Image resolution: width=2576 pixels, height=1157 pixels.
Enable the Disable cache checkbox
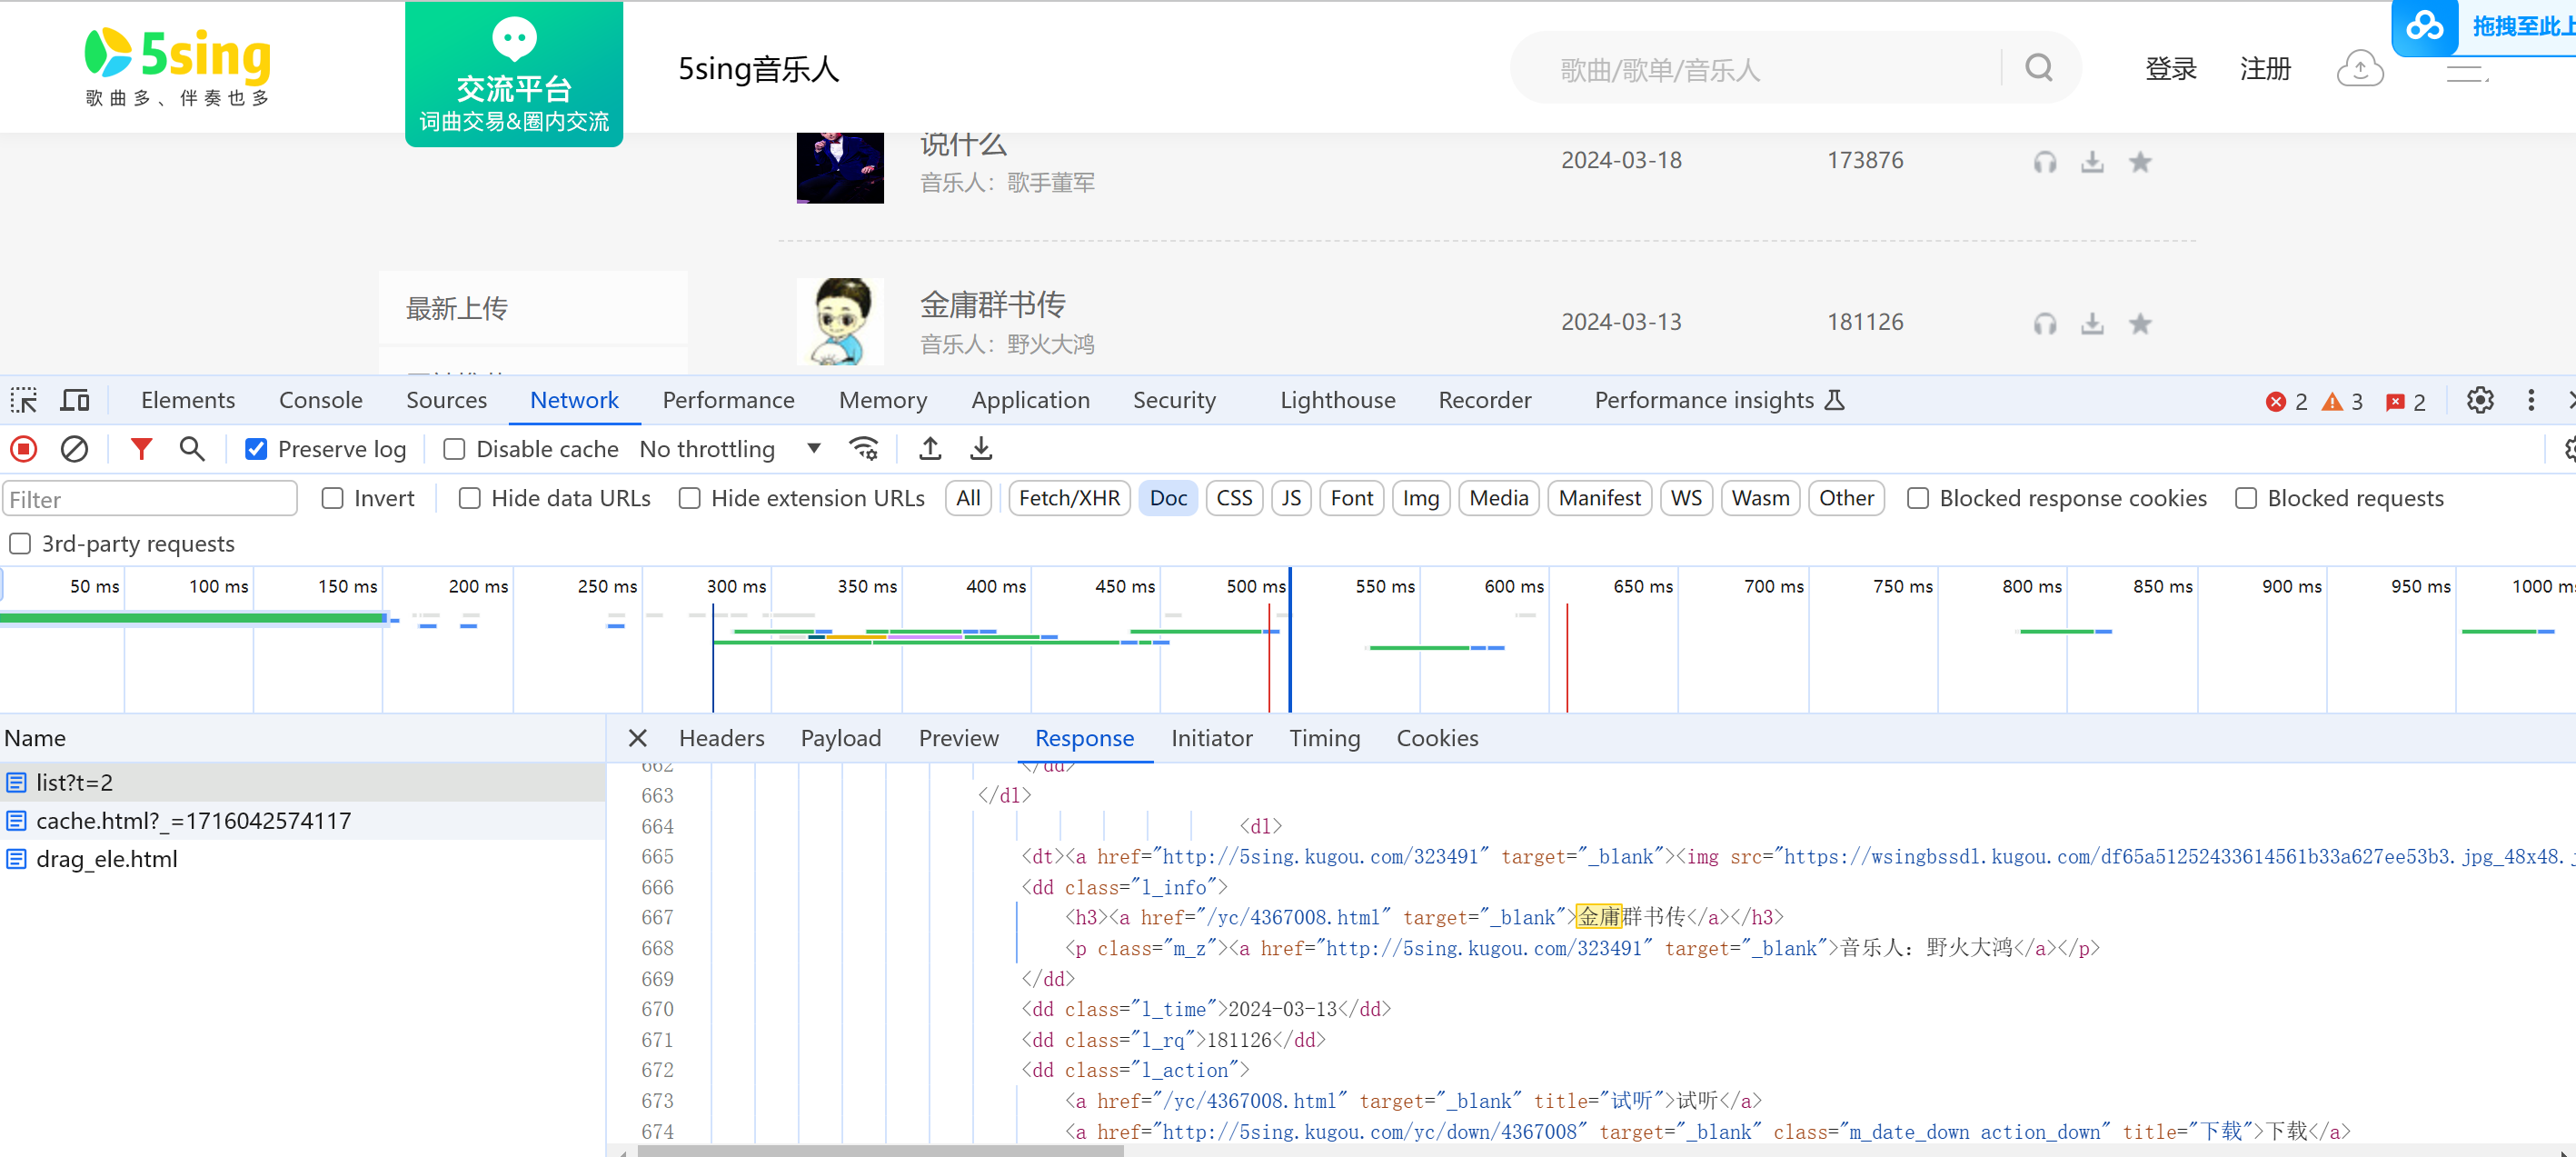pyautogui.click(x=454, y=449)
